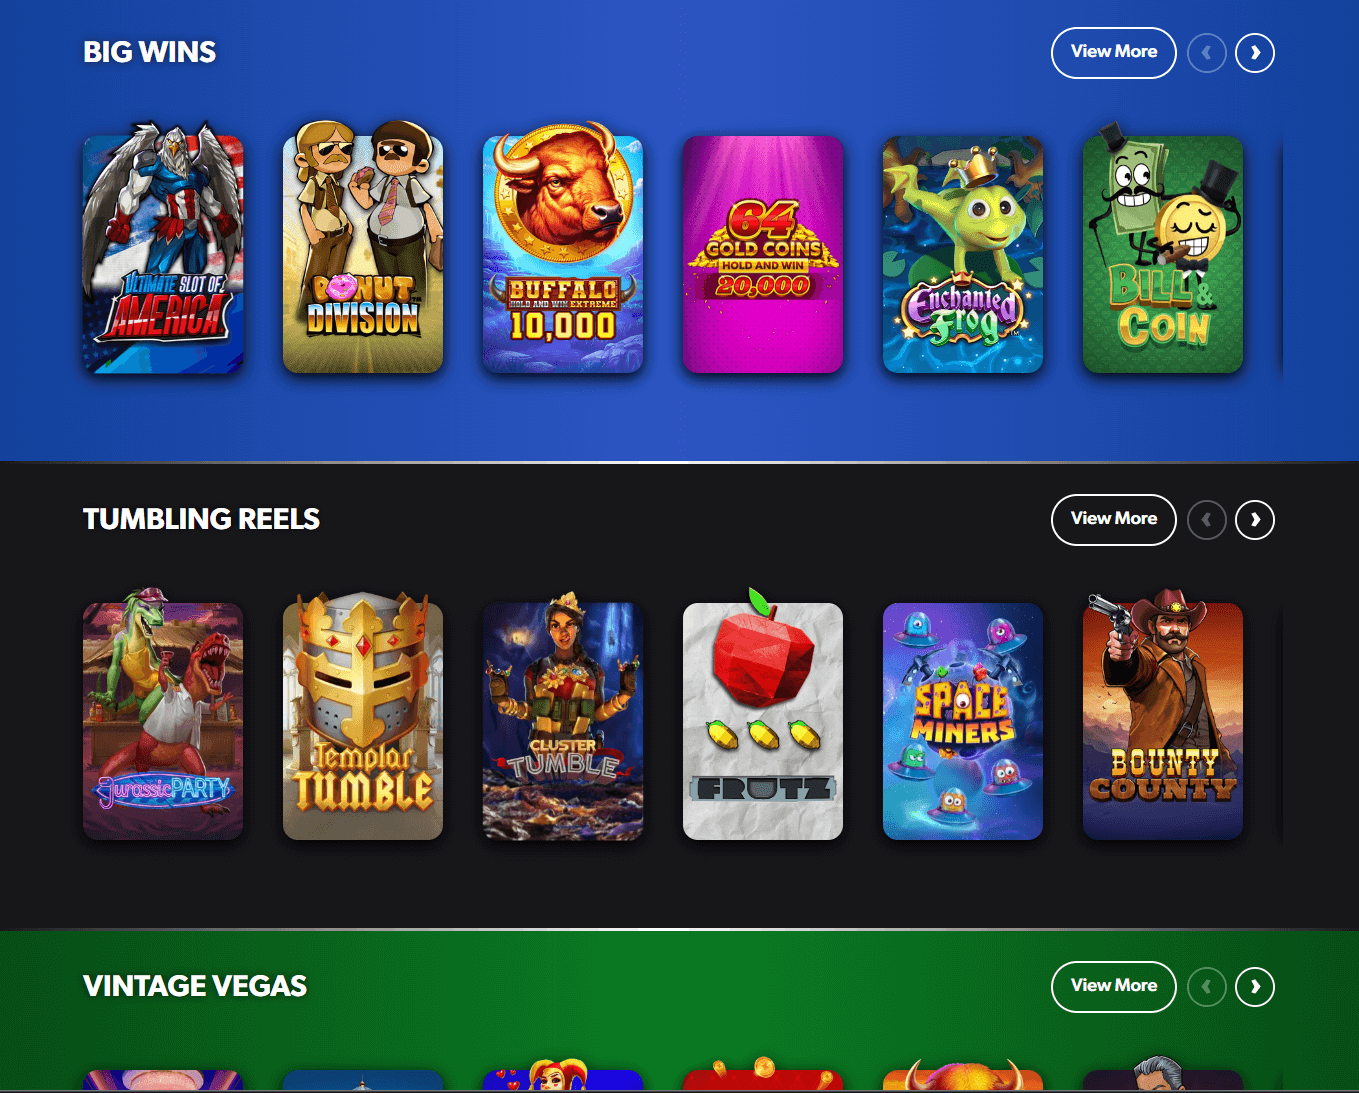Advance the Tumbling Reels carousel forward

[x=1255, y=520]
